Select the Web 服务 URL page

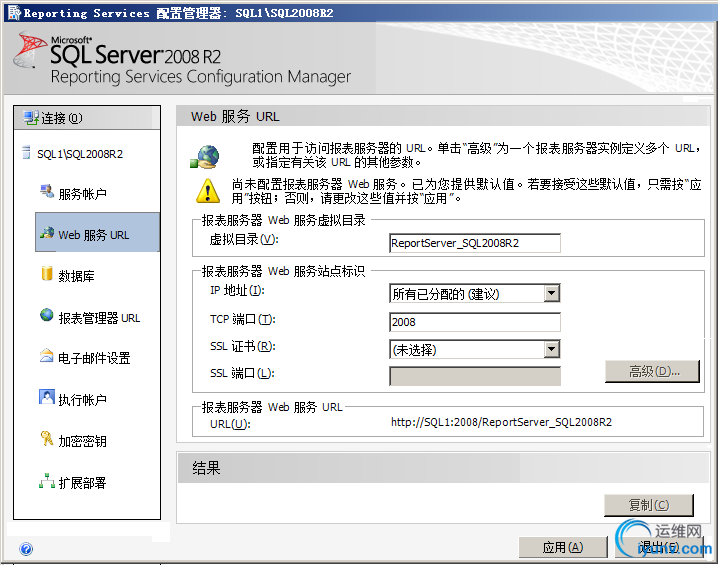click(97, 232)
